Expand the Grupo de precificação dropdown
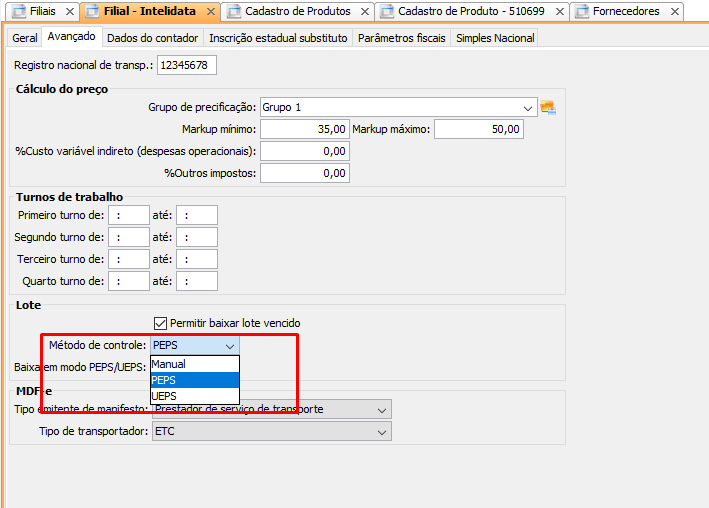The width and height of the screenshot is (709, 508). (527, 107)
